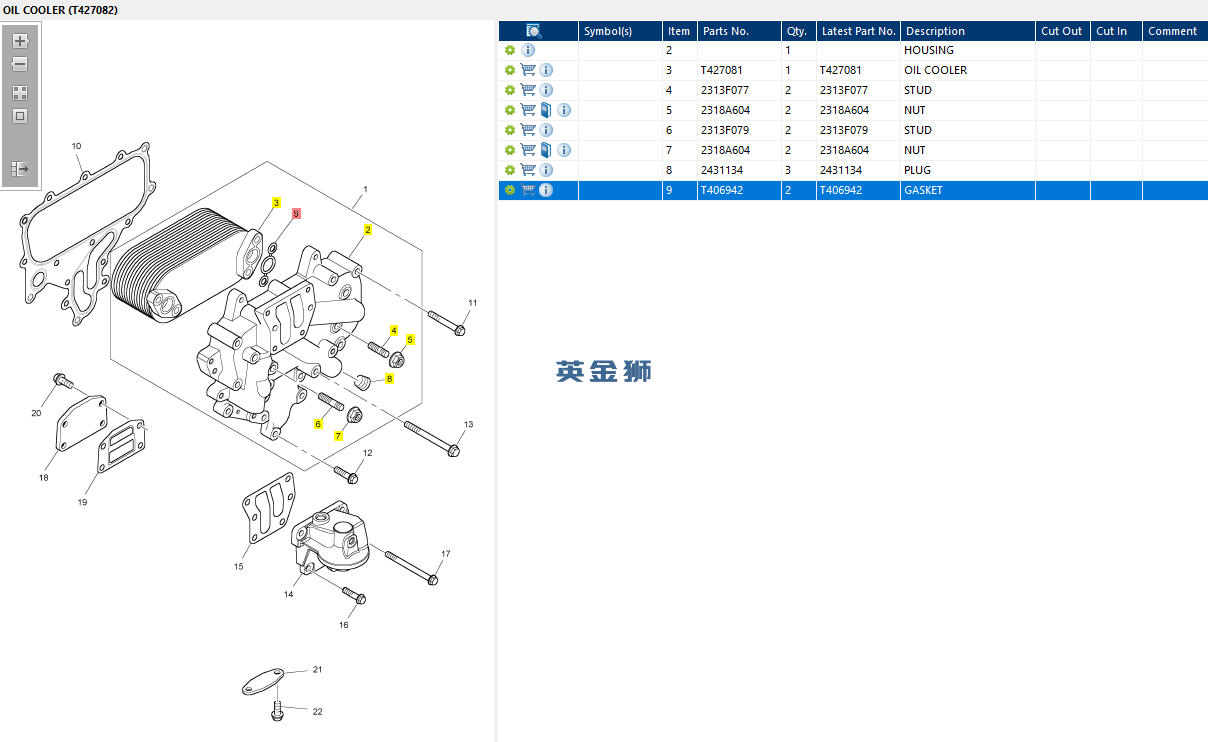The width and height of the screenshot is (1208, 742).
Task: Click the OIL COOLER (T427082) title
Action: (x=60, y=9)
